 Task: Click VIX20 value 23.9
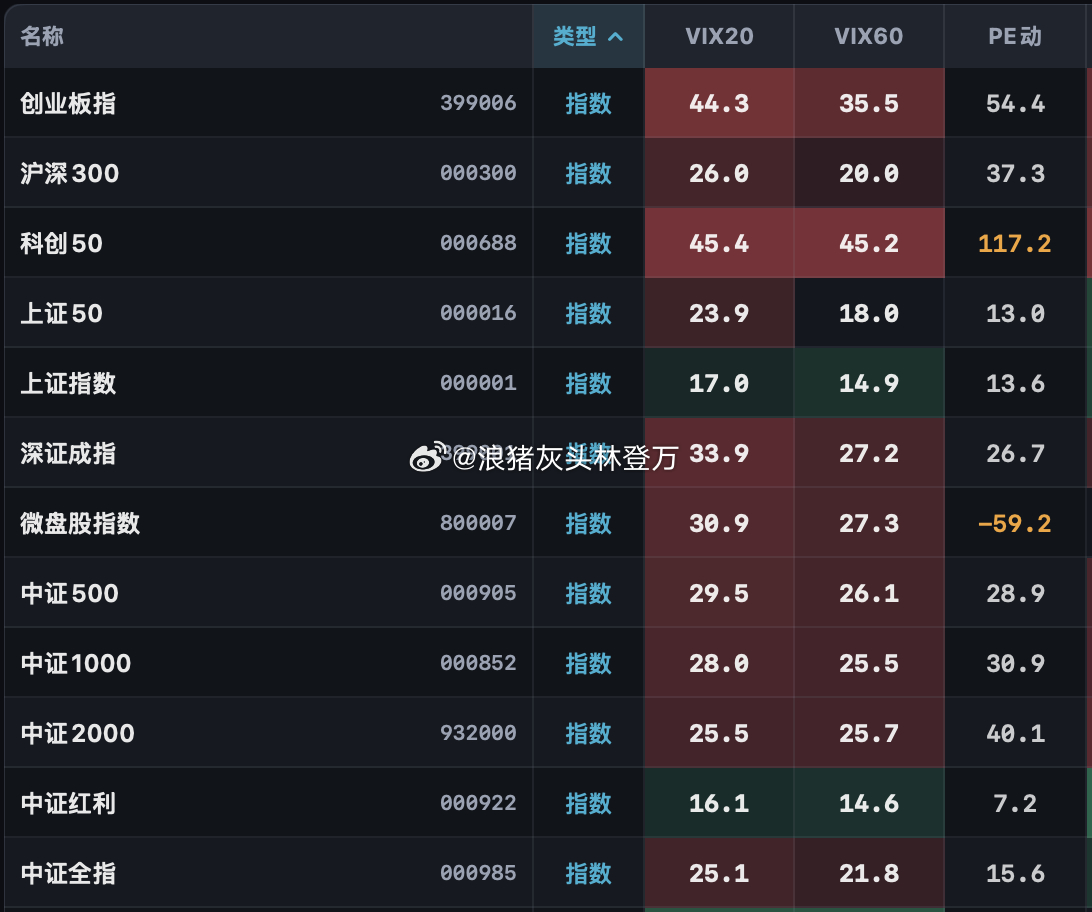tap(719, 313)
